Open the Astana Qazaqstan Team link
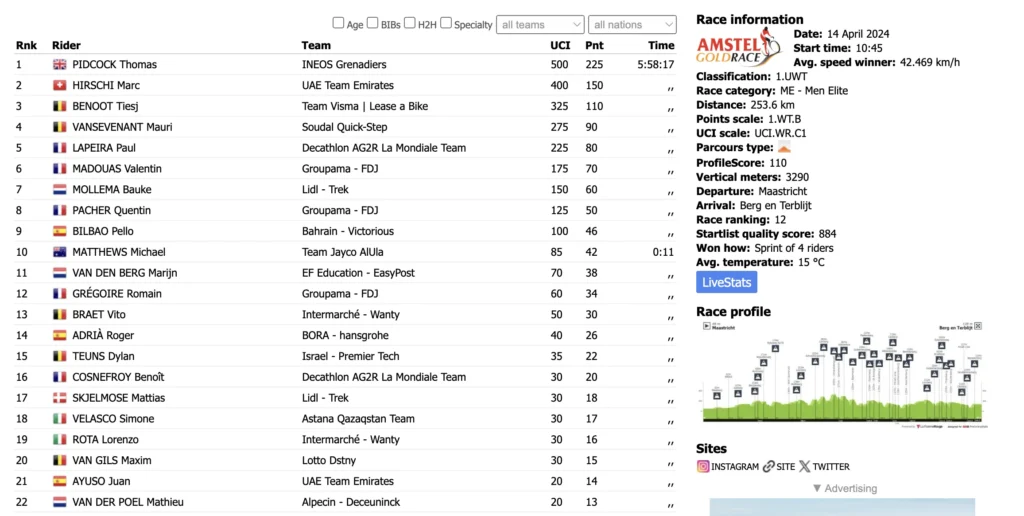This screenshot has height=516, width=1024. coord(358,419)
